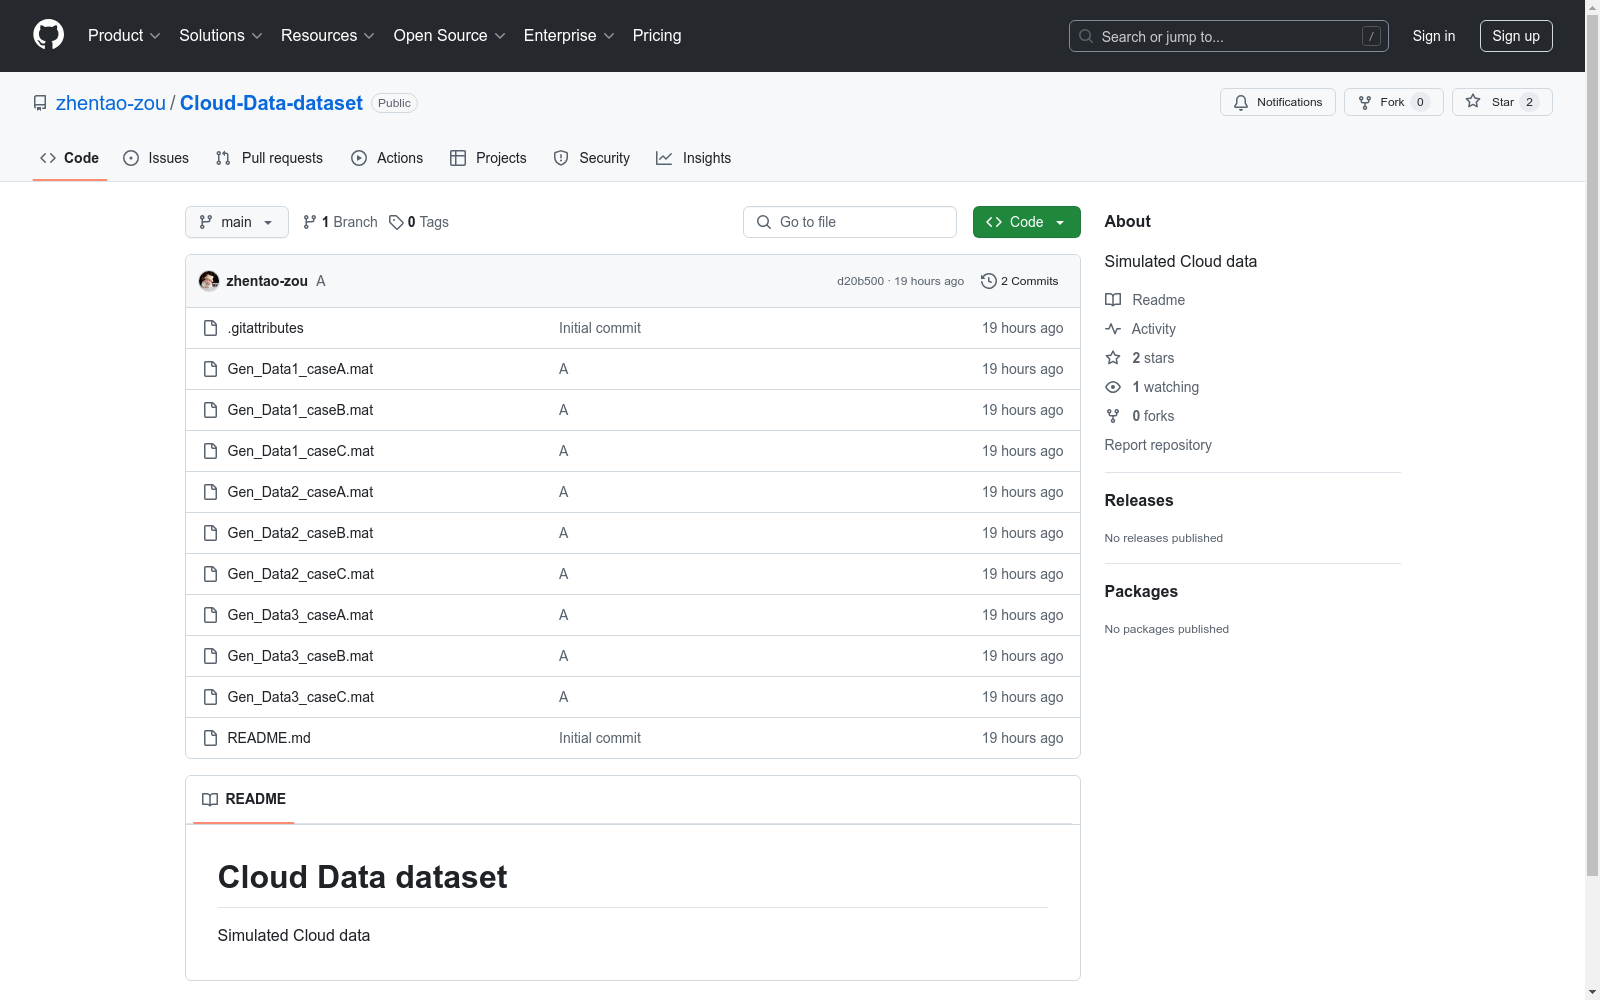Open the Security tab

pos(592,158)
